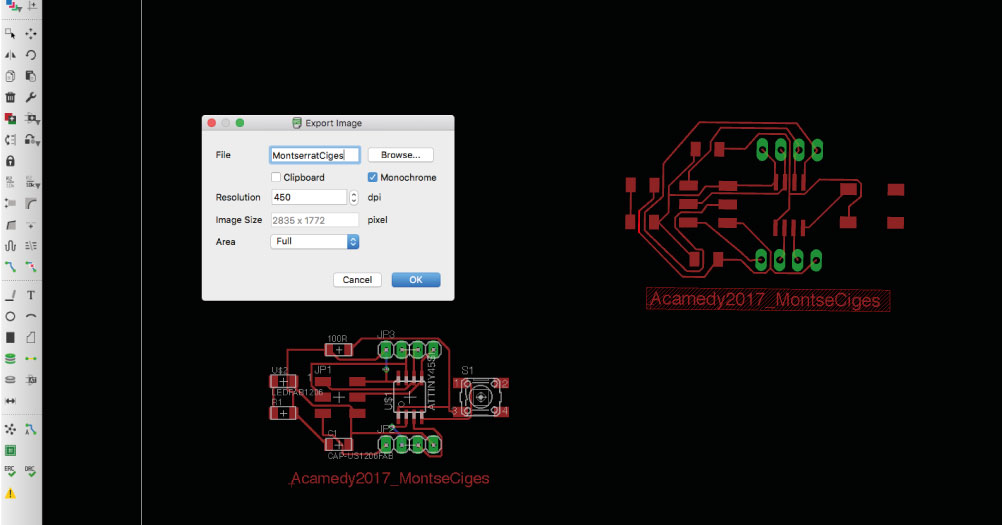The width and height of the screenshot is (1002, 525).
Task: Click the hatched Acamedy2017_MontseCiges text on right
Action: [768, 300]
